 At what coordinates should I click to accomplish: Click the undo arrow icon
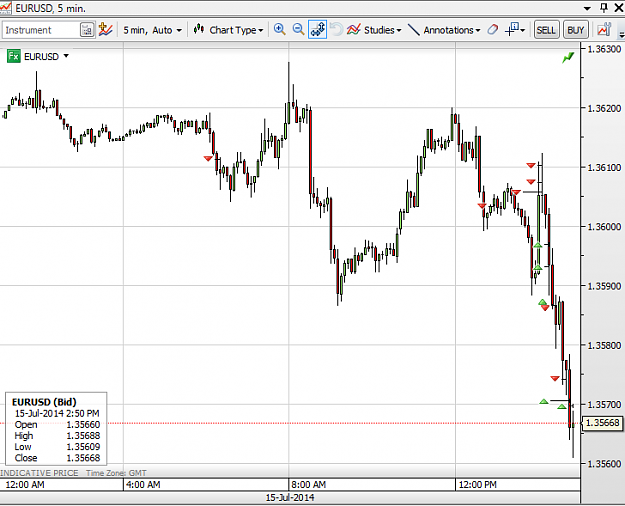(x=337, y=30)
